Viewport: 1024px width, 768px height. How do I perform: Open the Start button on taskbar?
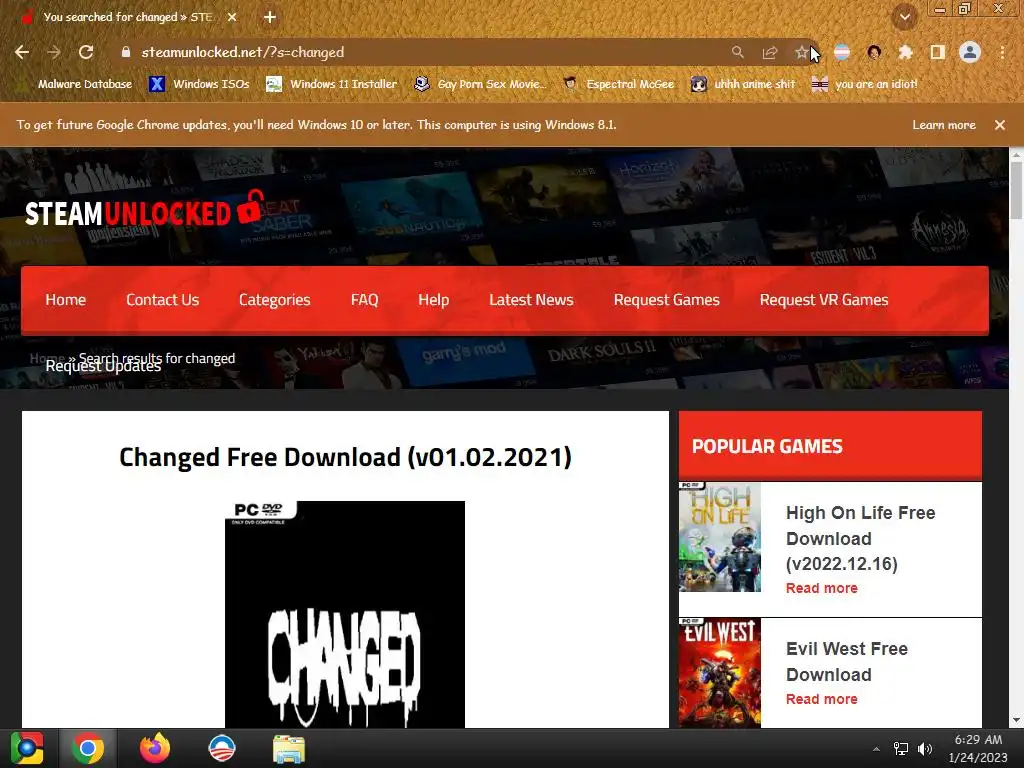pyautogui.click(x=27, y=748)
